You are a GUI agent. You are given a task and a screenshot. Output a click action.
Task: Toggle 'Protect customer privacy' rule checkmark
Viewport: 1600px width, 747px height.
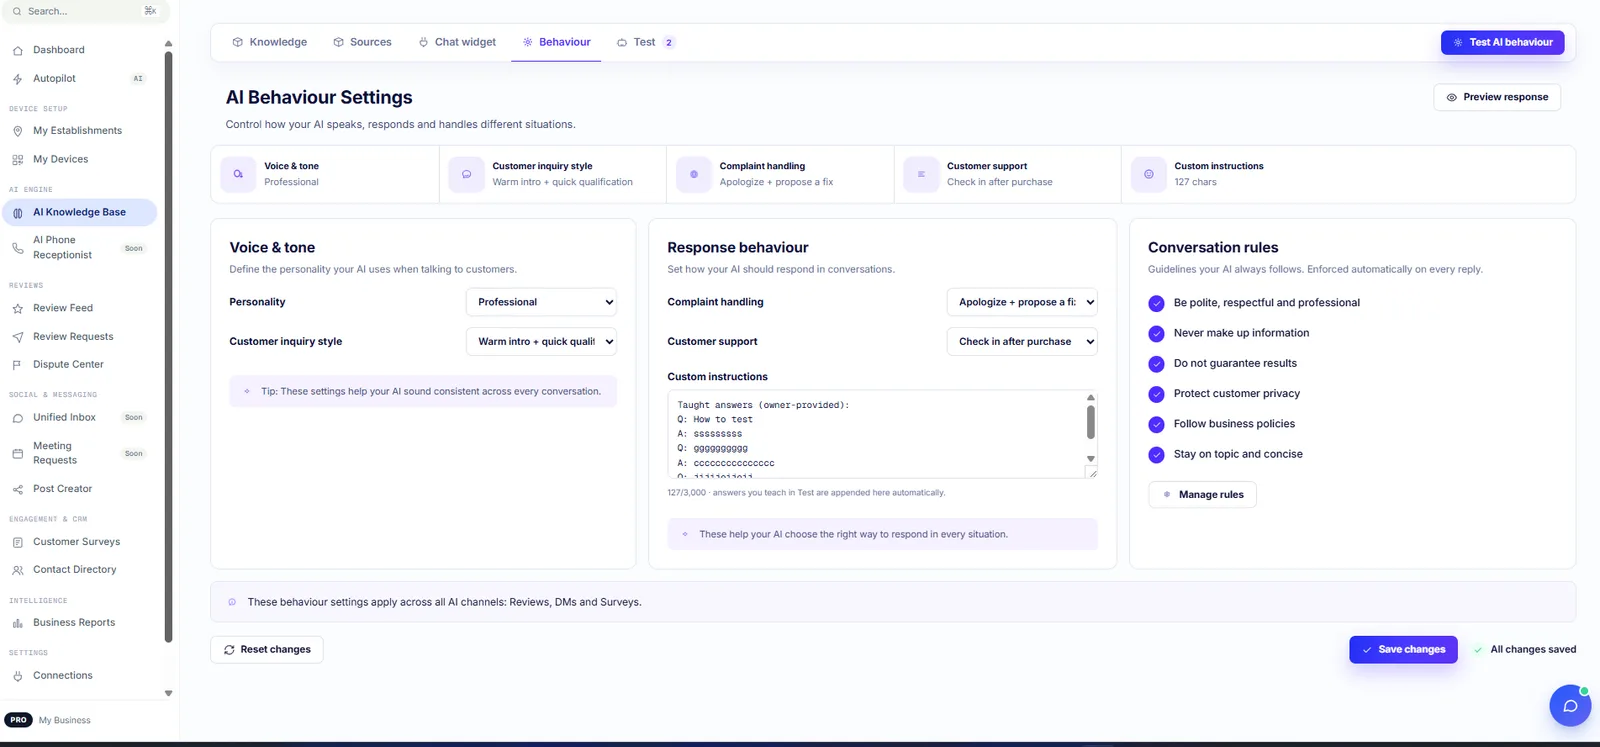point(1156,394)
